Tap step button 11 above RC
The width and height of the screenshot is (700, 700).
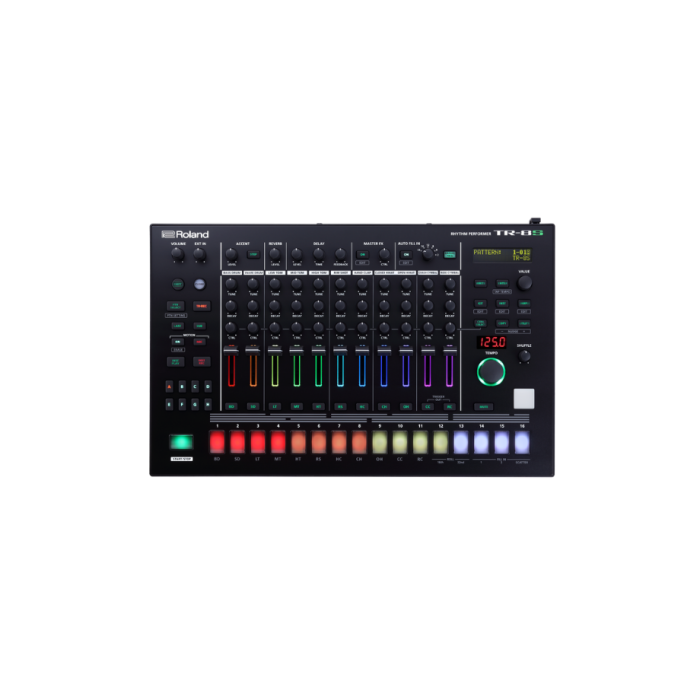[421, 442]
